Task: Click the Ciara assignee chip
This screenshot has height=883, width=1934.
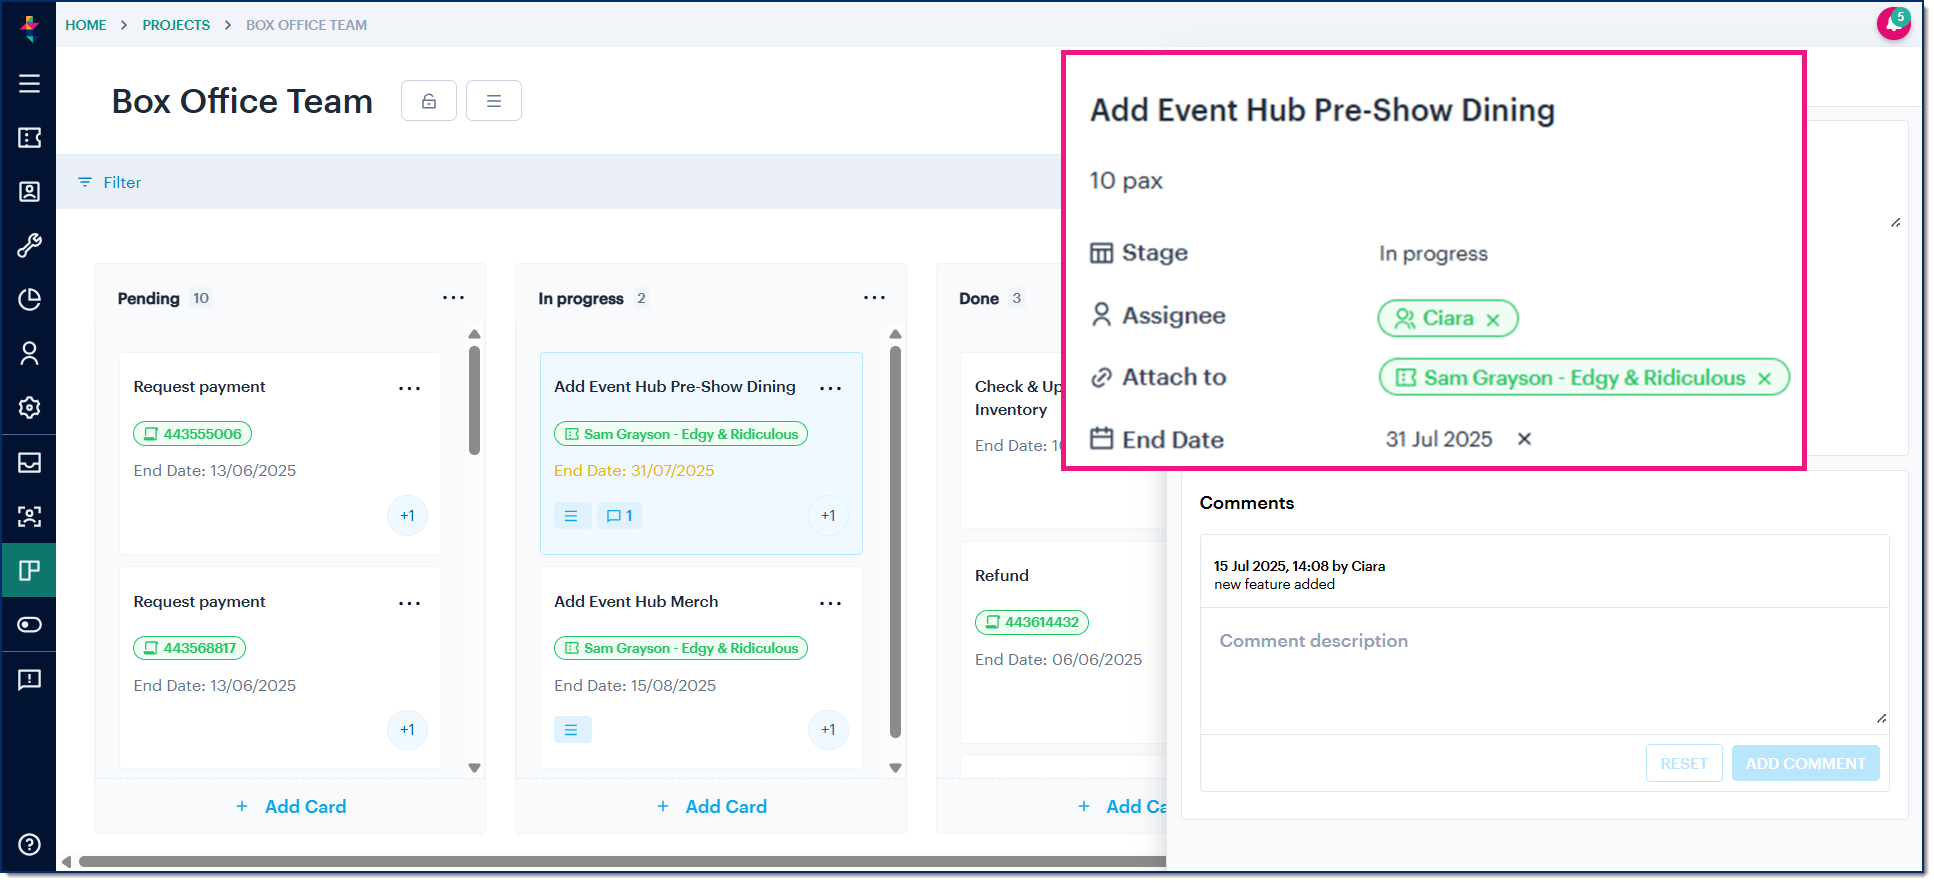Action: (x=1448, y=319)
